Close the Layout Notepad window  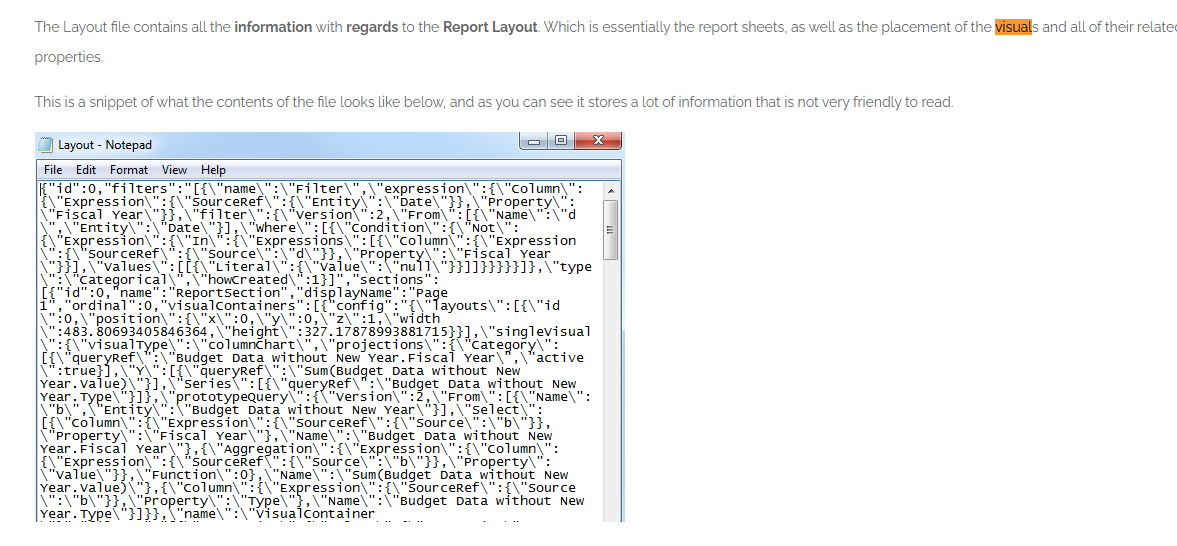598,140
